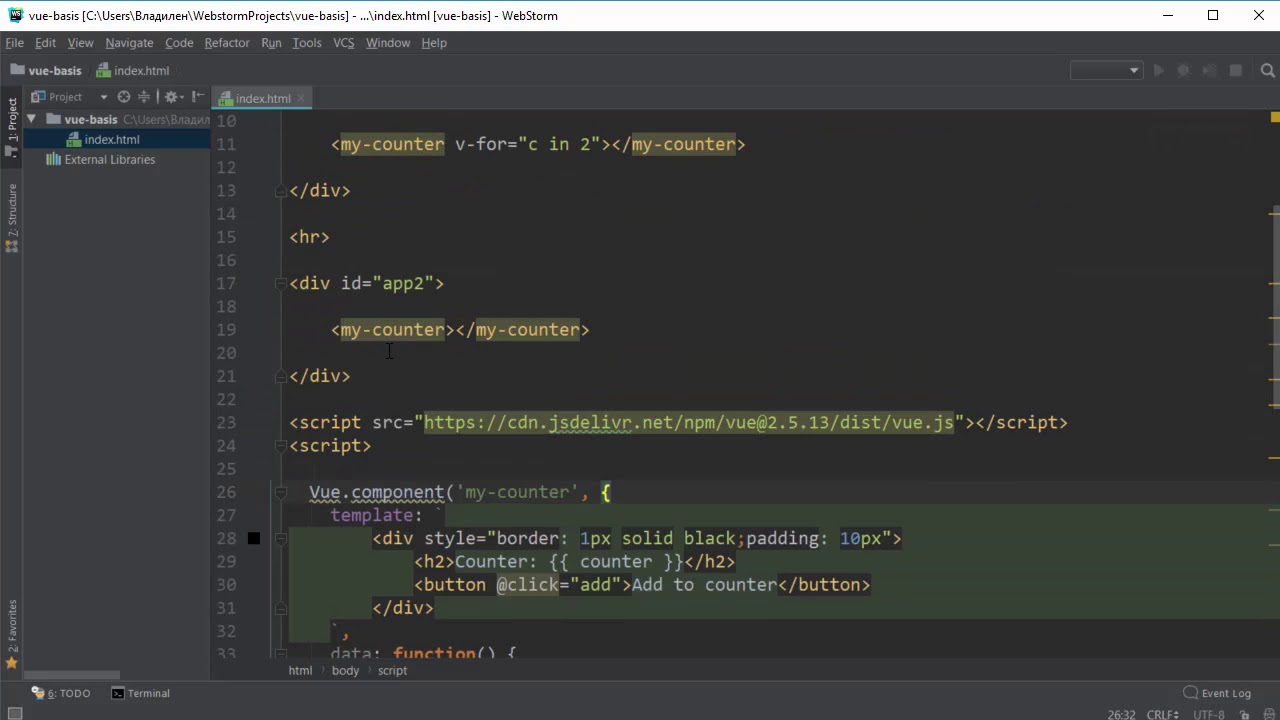
Task: Click the hr tag on line 15
Action: (309, 237)
